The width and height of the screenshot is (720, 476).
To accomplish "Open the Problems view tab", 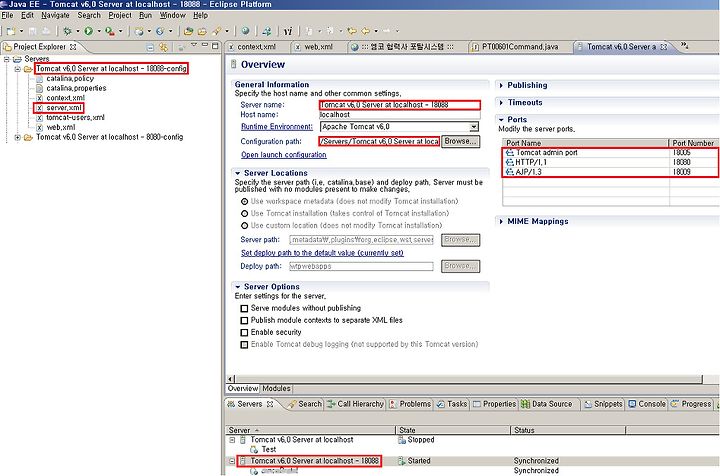I will tap(410, 404).
